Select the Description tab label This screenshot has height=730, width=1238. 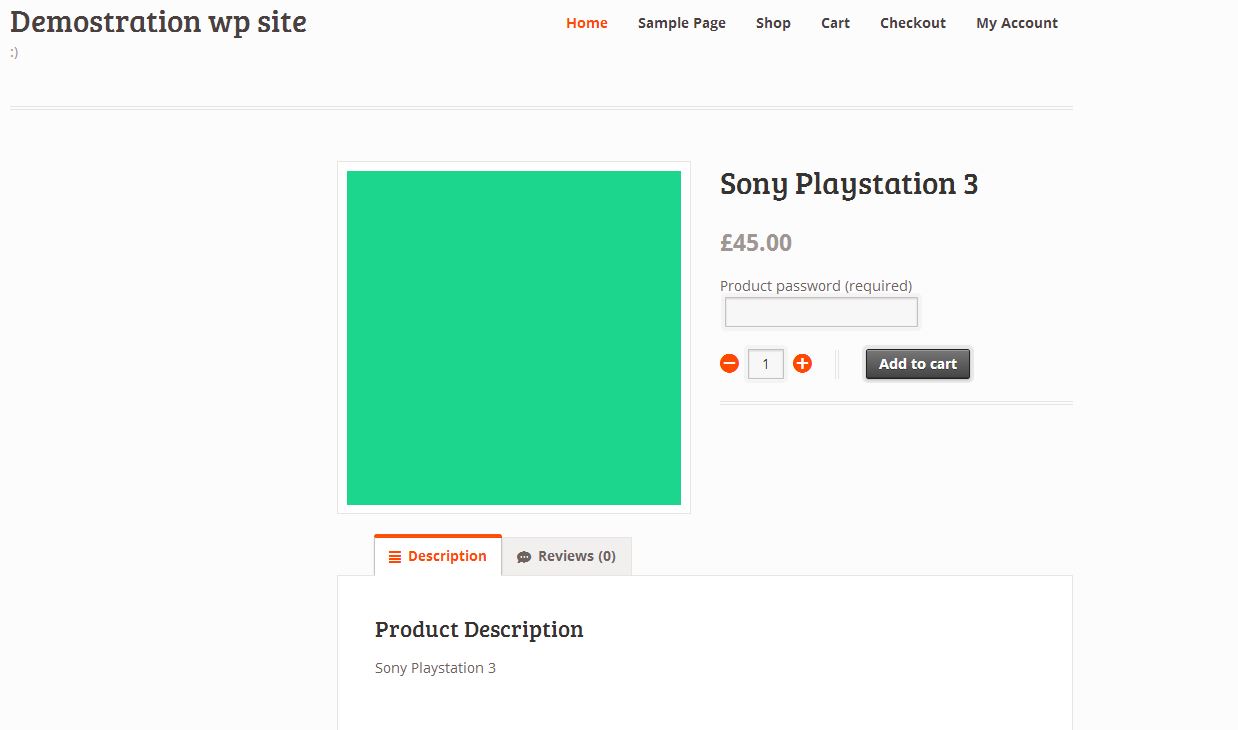(447, 556)
